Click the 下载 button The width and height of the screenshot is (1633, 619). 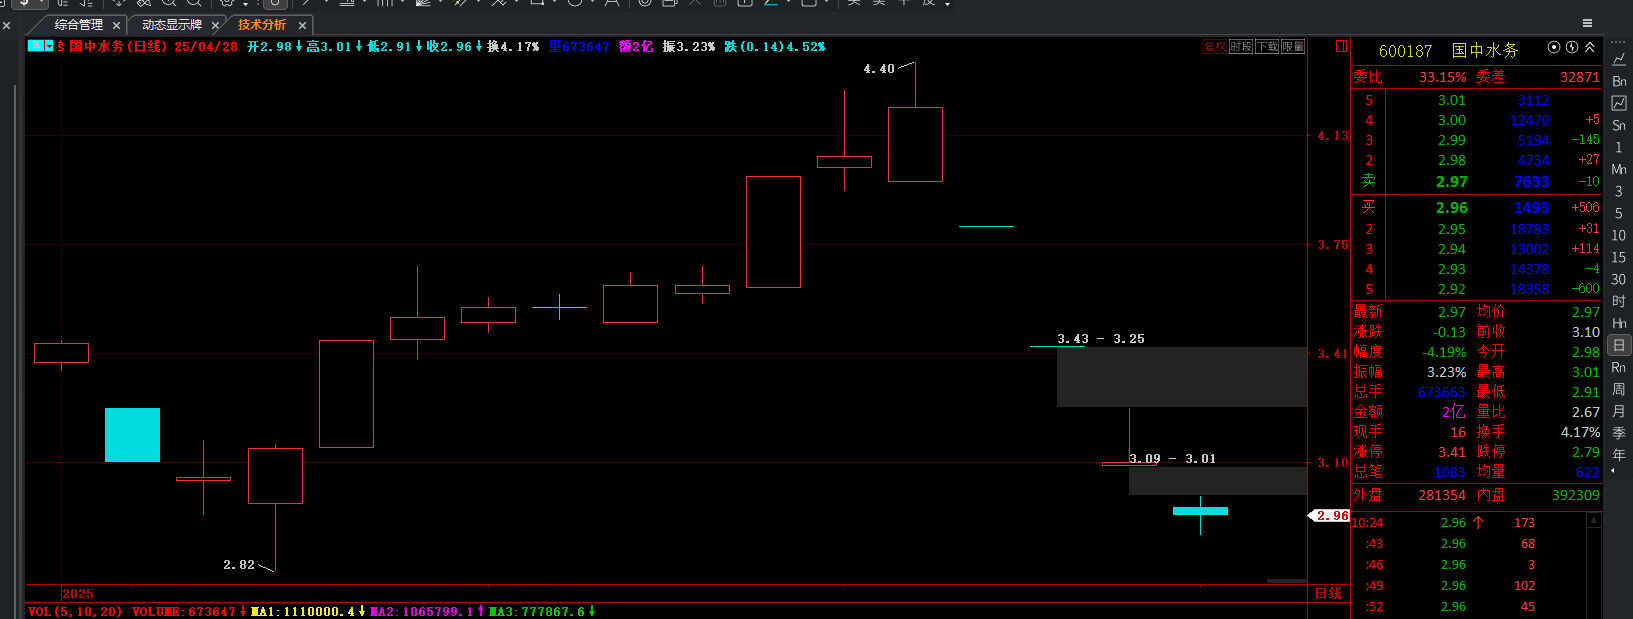pyautogui.click(x=1267, y=47)
